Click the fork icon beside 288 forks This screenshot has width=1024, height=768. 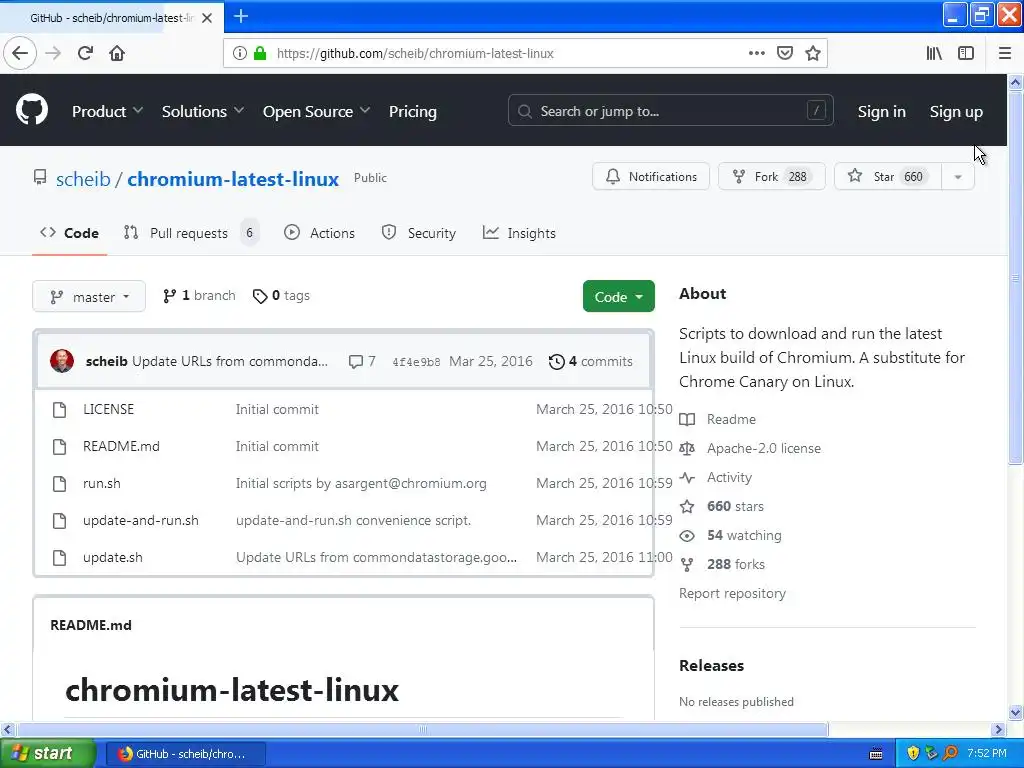click(687, 565)
